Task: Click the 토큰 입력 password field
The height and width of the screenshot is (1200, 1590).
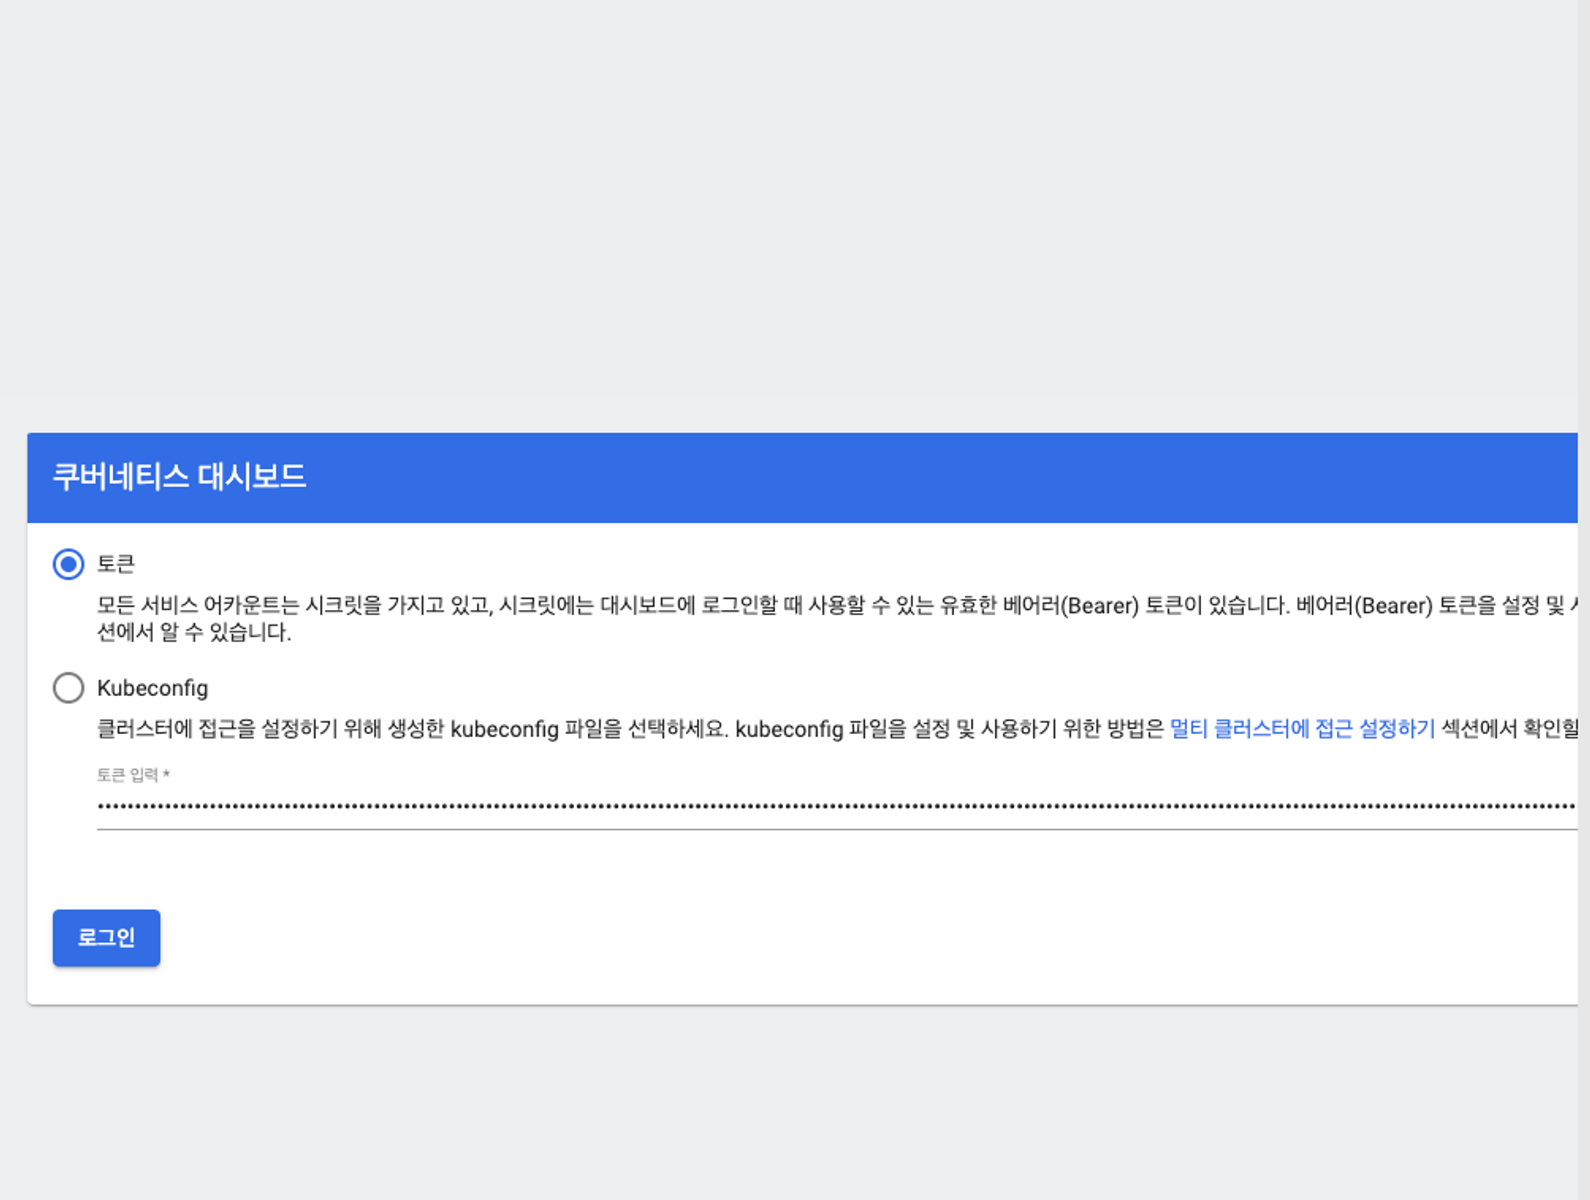Action: [837, 806]
